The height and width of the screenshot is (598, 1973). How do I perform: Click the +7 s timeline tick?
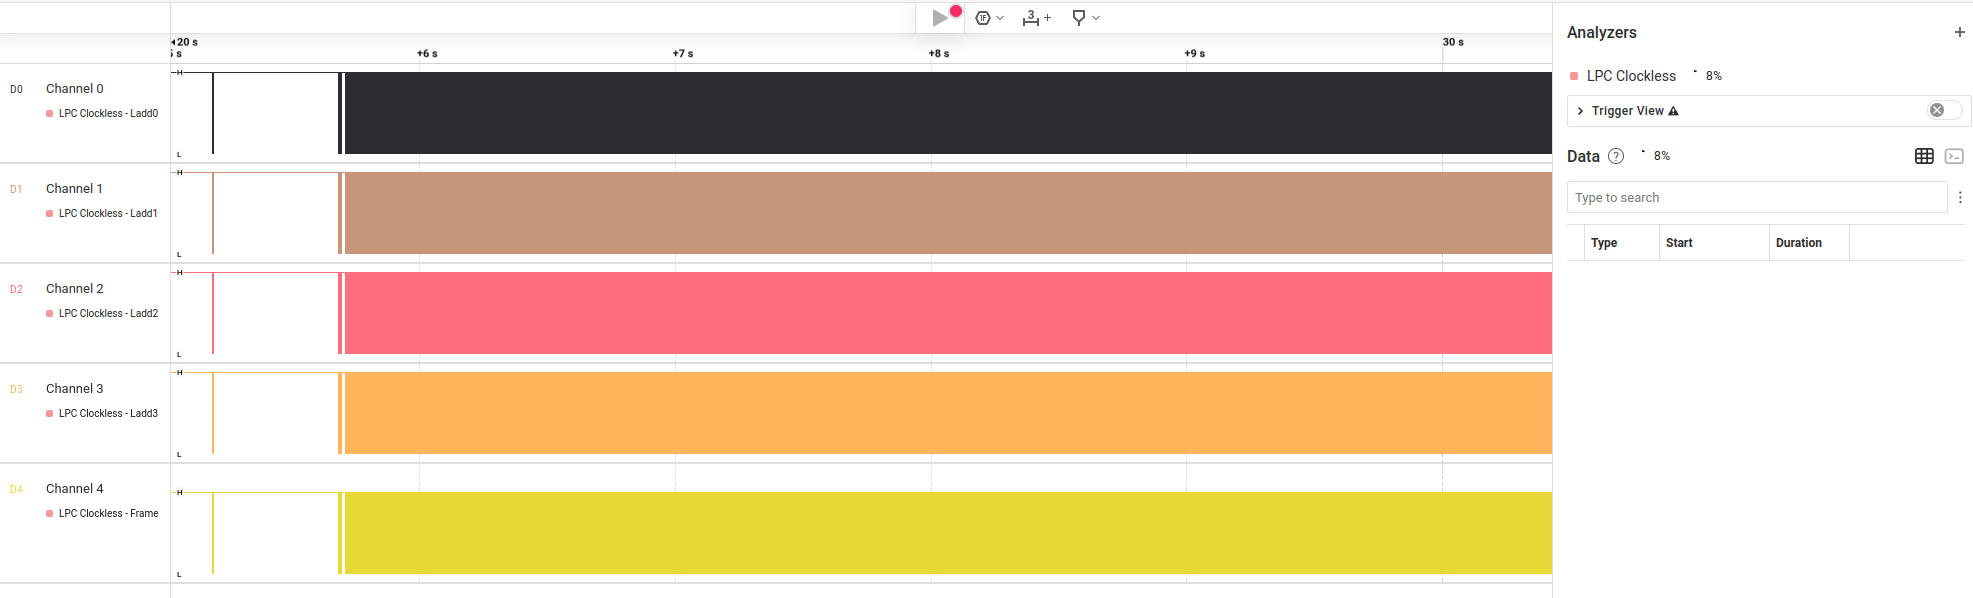[x=683, y=54]
